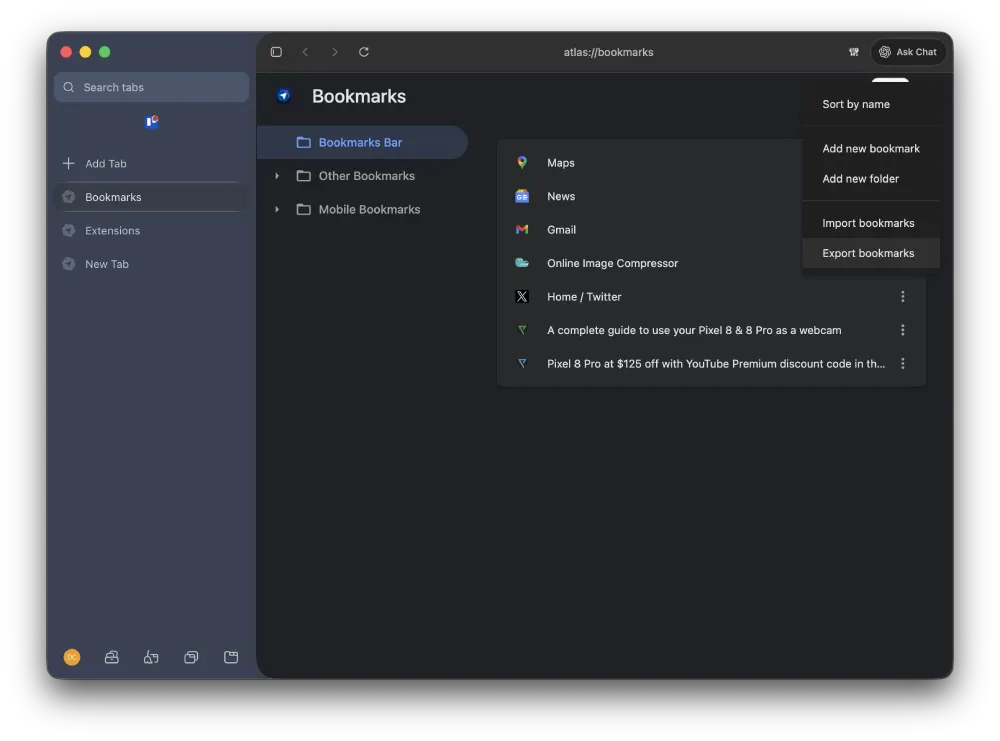Reload the bookmarks page

pos(364,52)
